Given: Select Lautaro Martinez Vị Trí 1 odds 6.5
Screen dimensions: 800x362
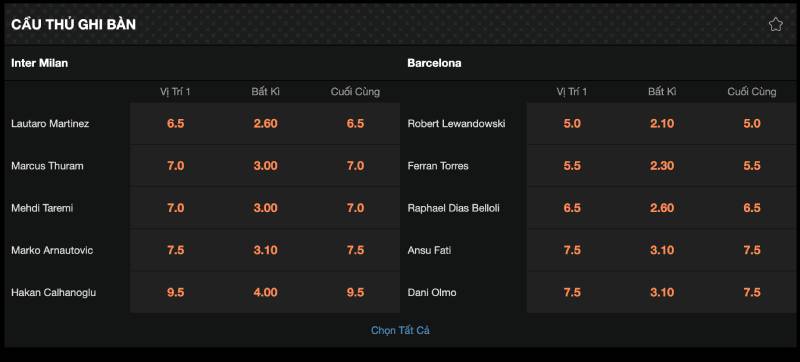Looking at the screenshot, I should tap(175, 124).
